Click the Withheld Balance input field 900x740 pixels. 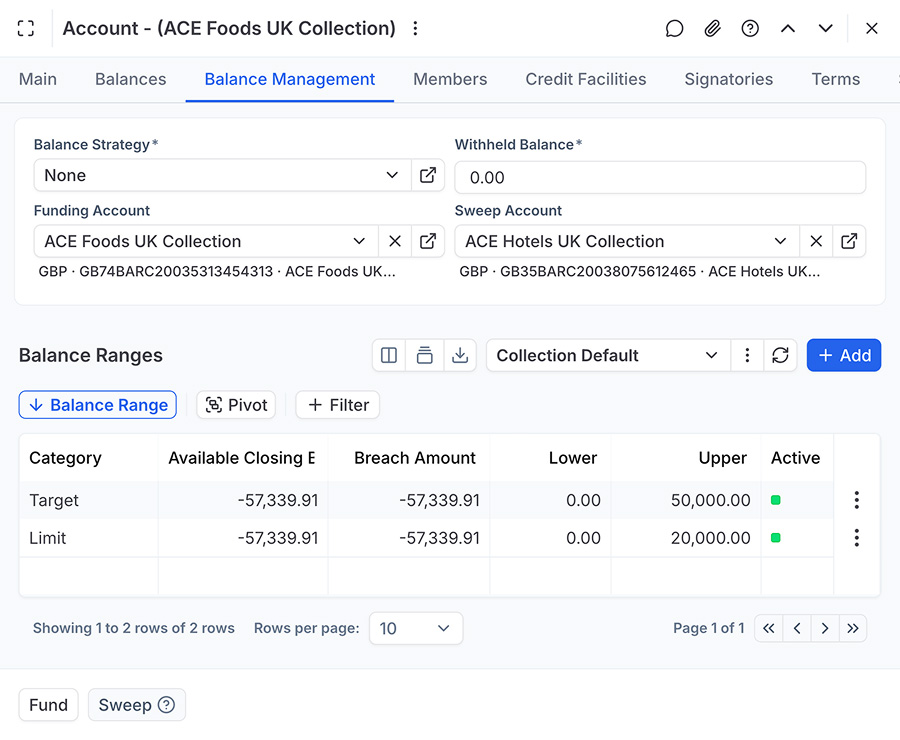point(660,177)
